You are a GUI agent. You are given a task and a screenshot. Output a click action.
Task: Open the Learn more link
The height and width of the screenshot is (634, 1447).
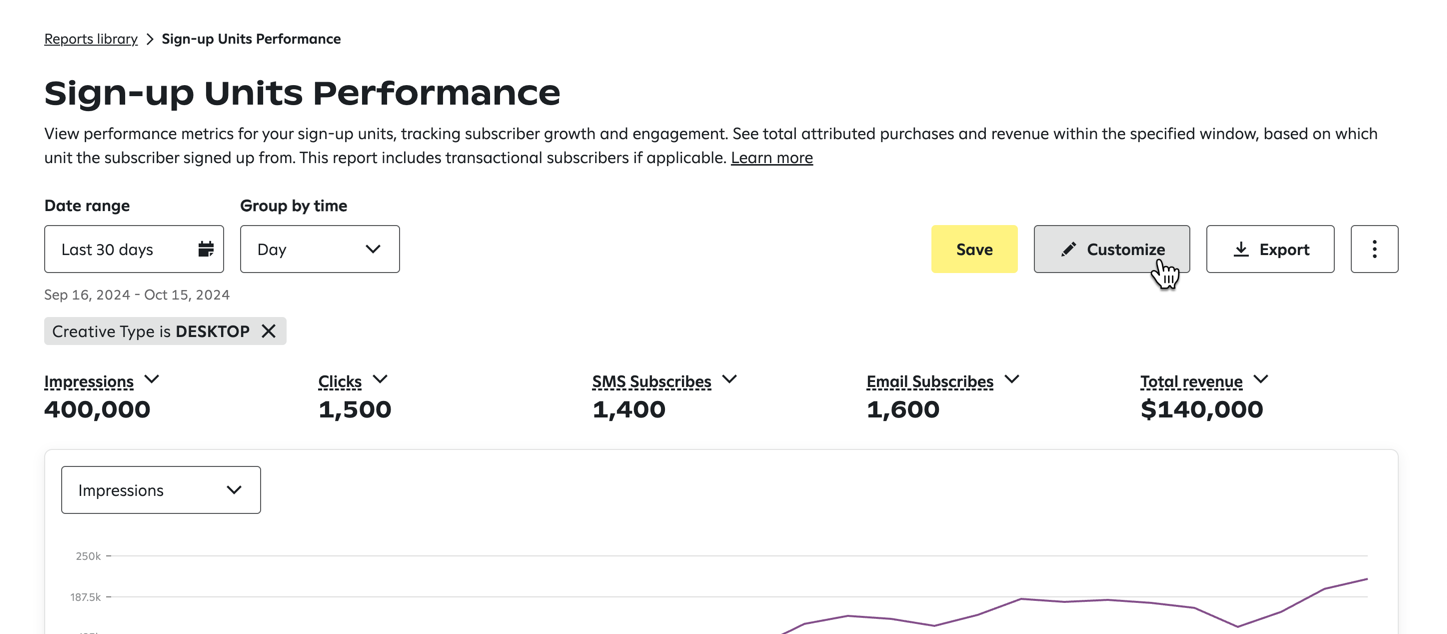point(771,157)
